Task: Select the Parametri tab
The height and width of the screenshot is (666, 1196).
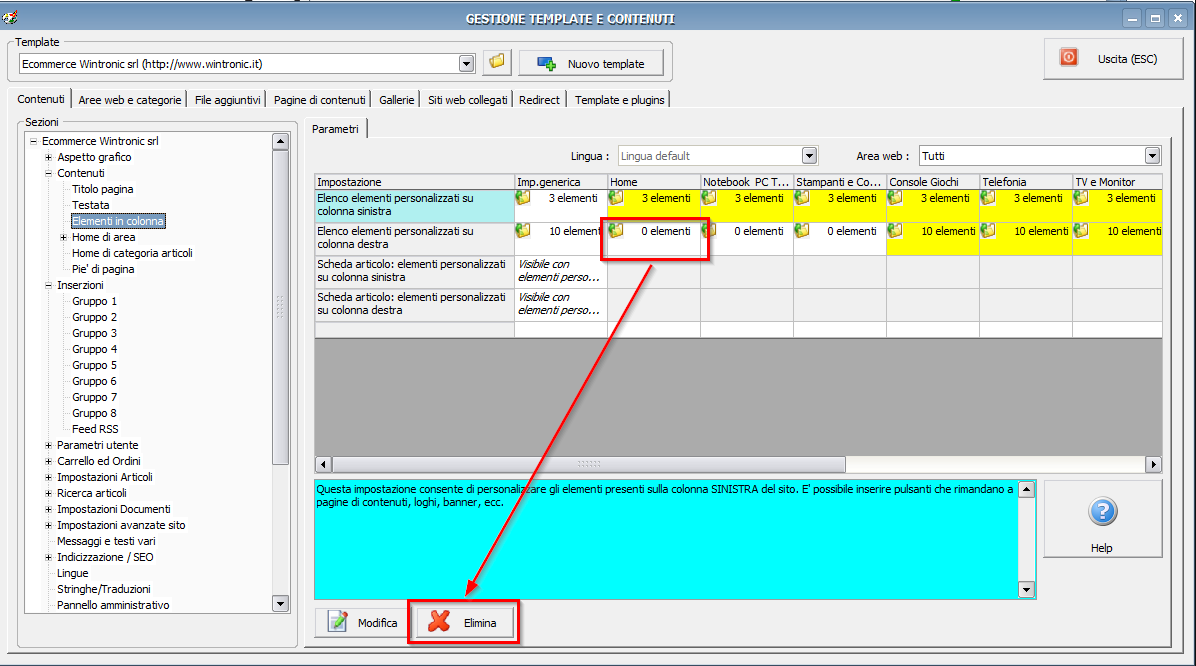Action: [336, 129]
